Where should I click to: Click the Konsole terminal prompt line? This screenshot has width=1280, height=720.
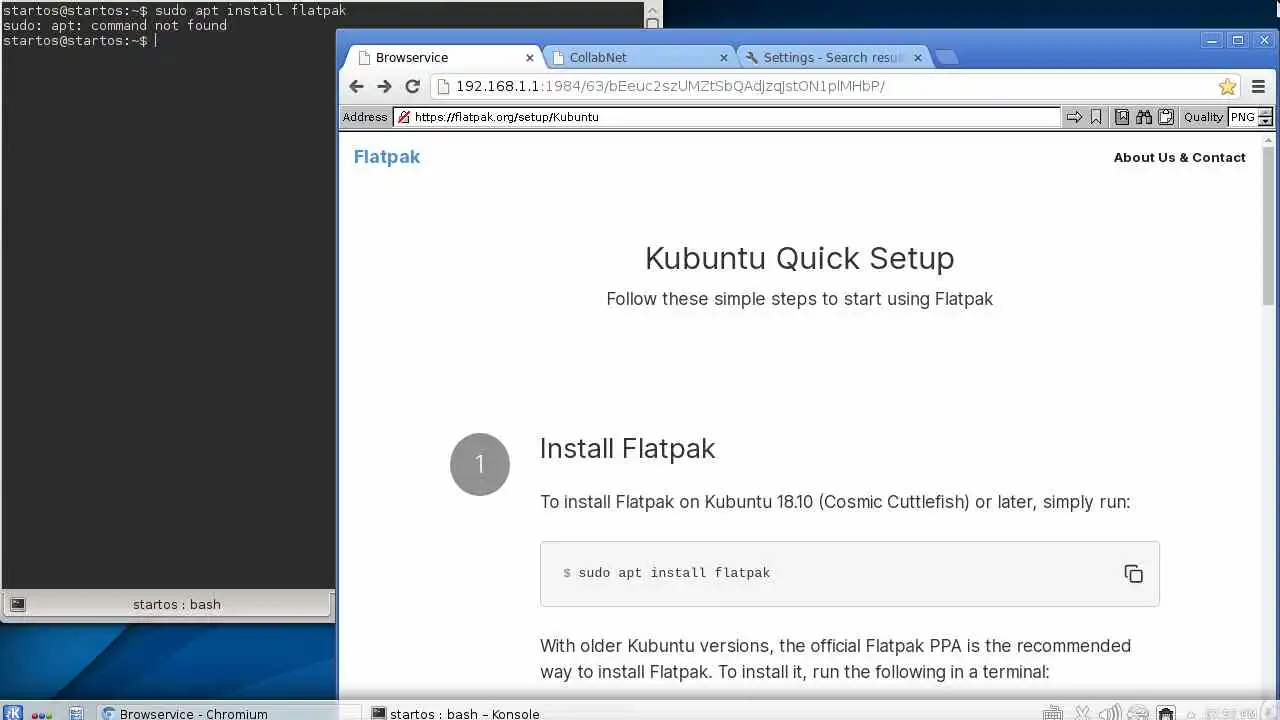[80, 41]
